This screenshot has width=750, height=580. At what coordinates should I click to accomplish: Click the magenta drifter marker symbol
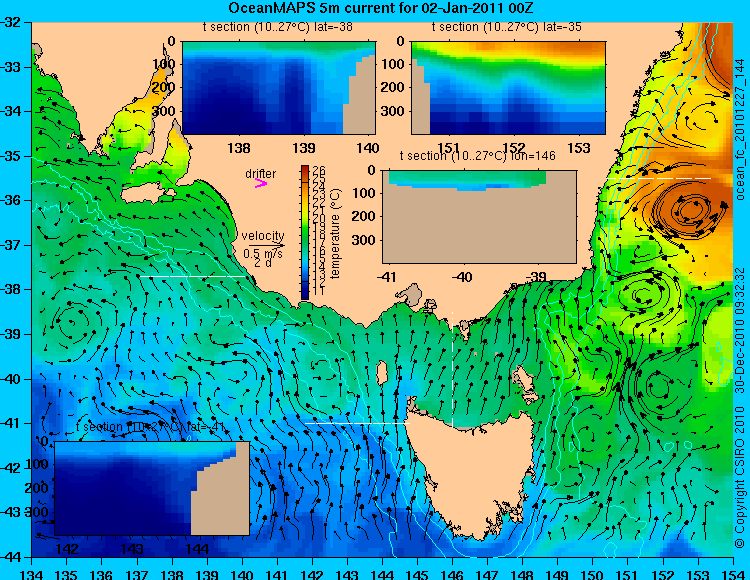point(261,184)
